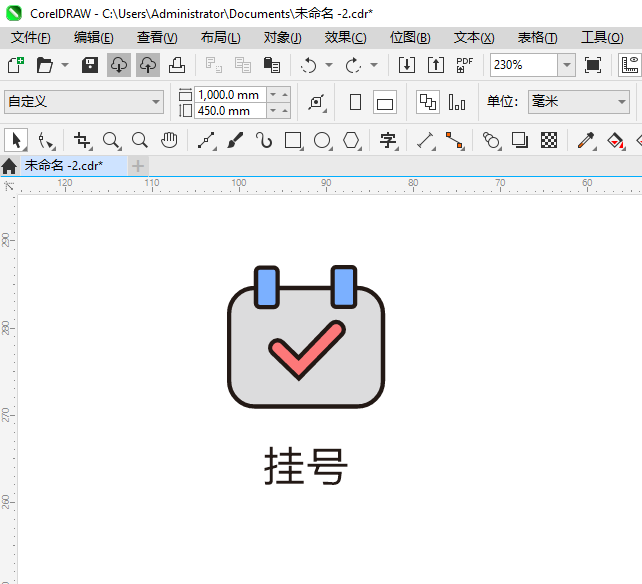Open the Undo history dropdown arrow

tap(329, 65)
